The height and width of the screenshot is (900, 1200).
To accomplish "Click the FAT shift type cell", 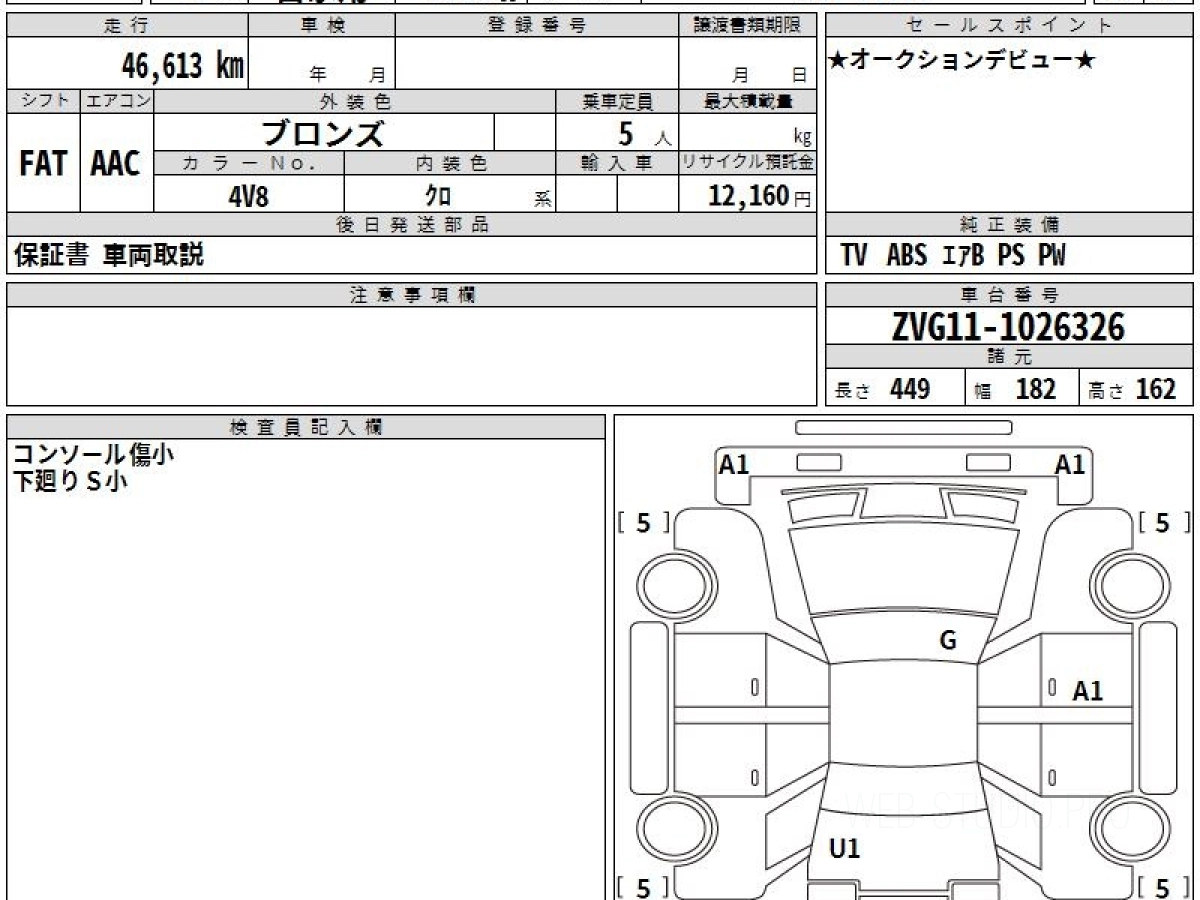I will click(43, 163).
